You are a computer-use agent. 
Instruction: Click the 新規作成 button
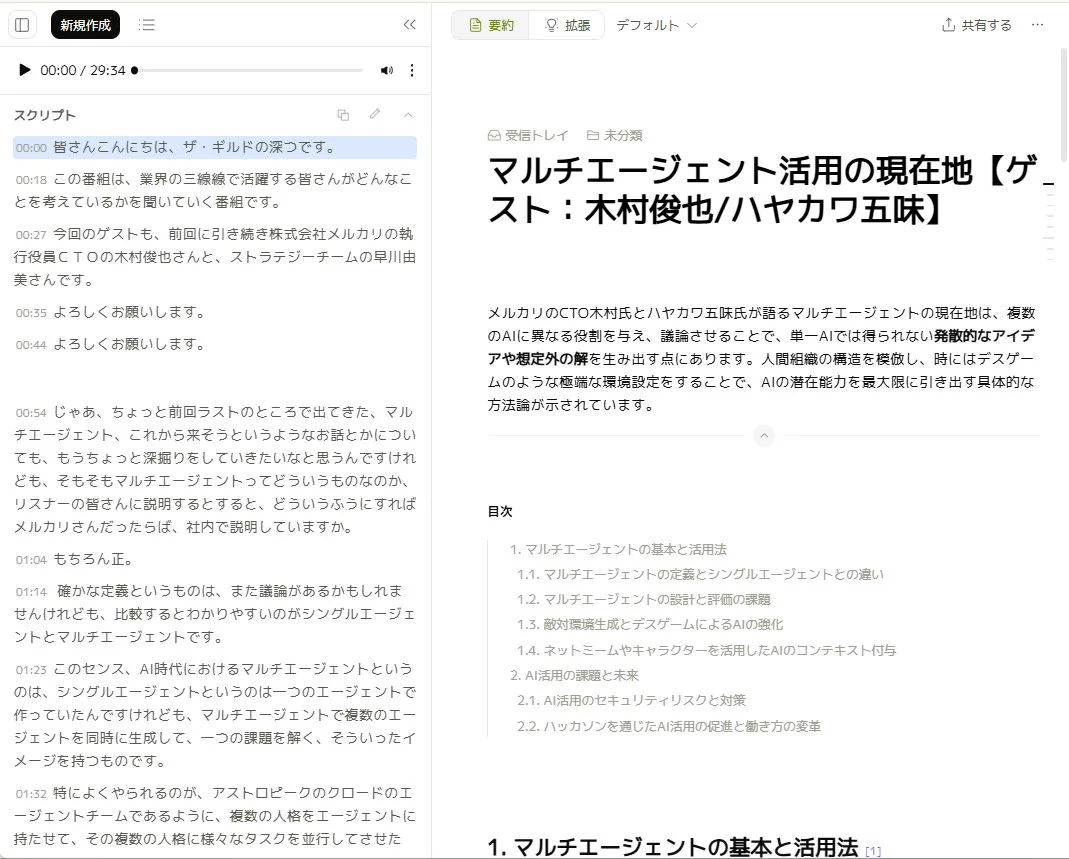[85, 25]
